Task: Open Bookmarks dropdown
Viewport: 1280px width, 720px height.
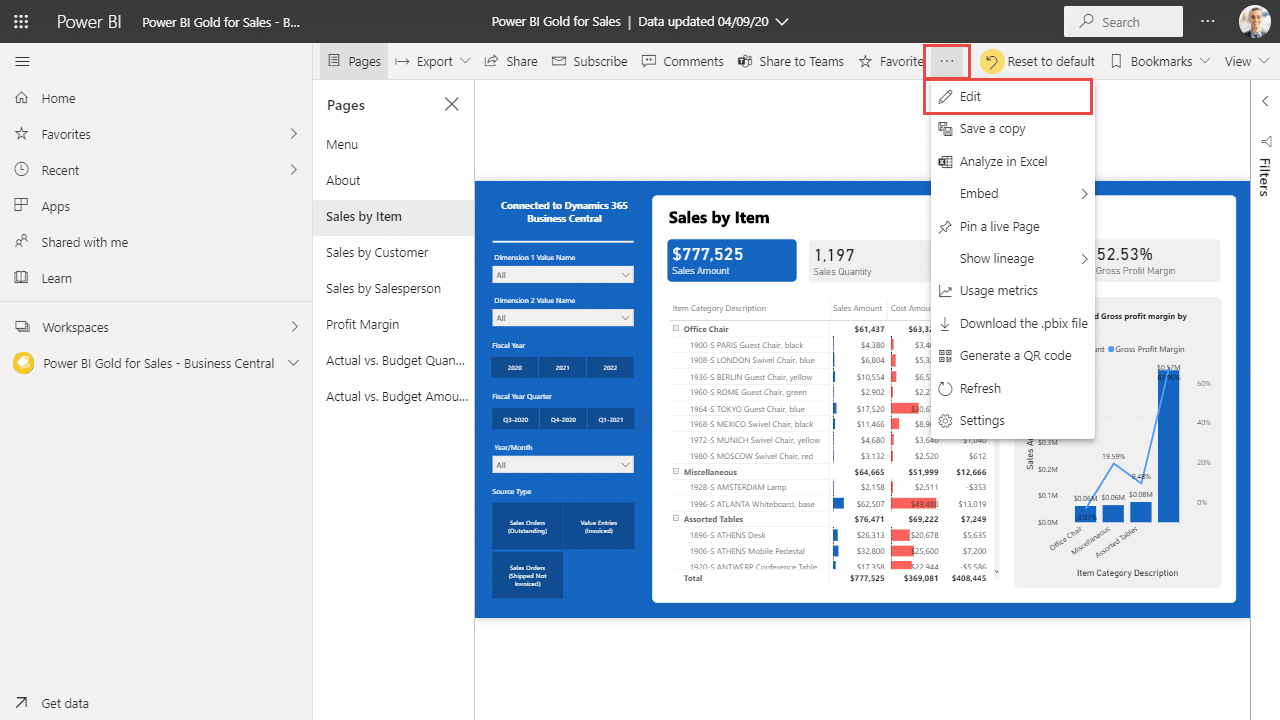Action: 1160,61
